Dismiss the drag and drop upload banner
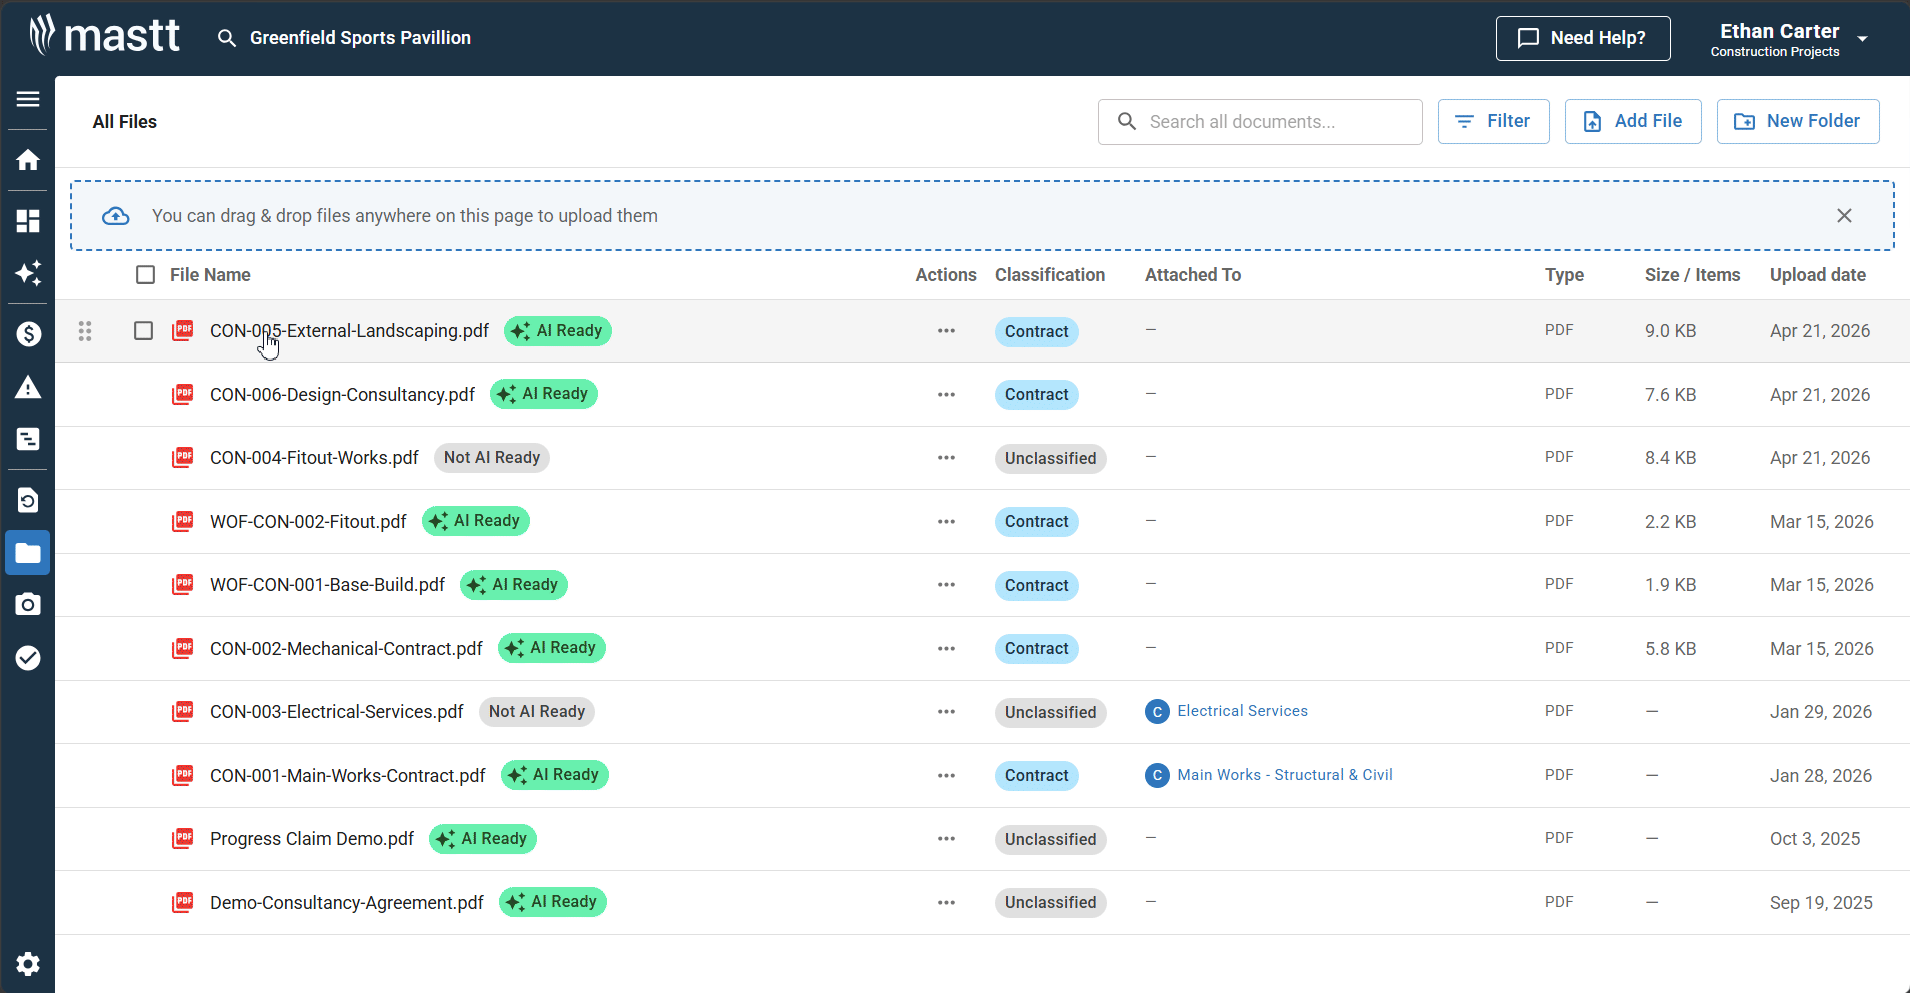Viewport: 1910px width, 993px height. coord(1844,216)
